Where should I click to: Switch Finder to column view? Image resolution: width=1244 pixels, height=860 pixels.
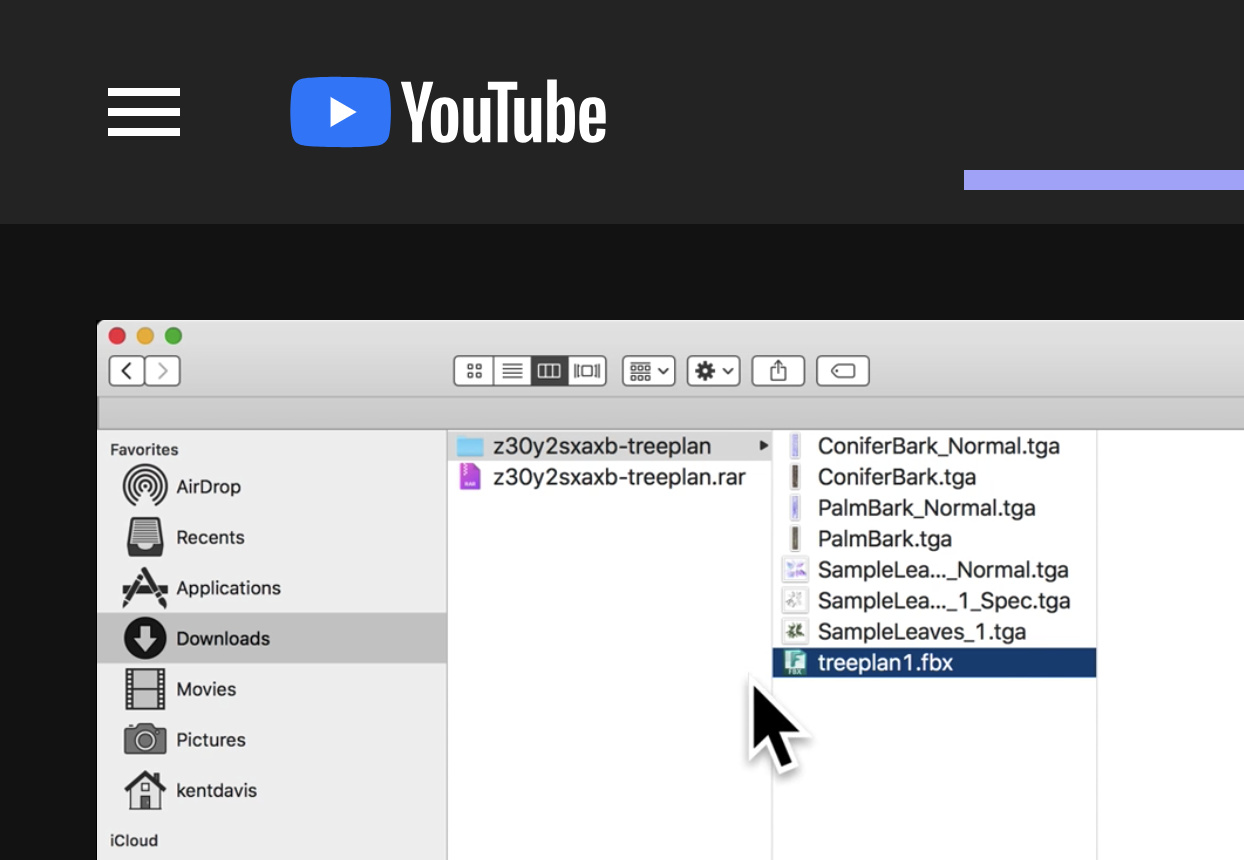pyautogui.click(x=549, y=371)
